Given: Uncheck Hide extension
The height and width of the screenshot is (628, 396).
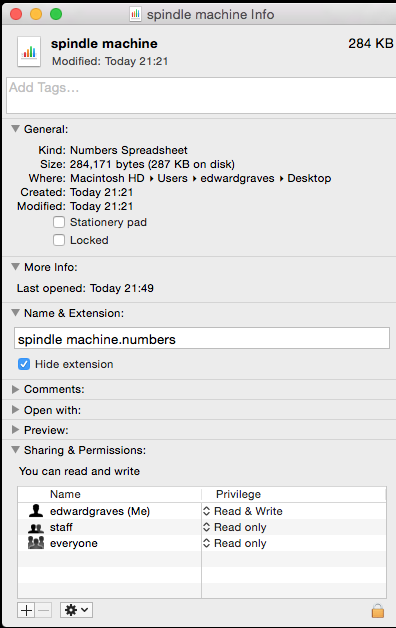Looking at the screenshot, I should pos(24,364).
